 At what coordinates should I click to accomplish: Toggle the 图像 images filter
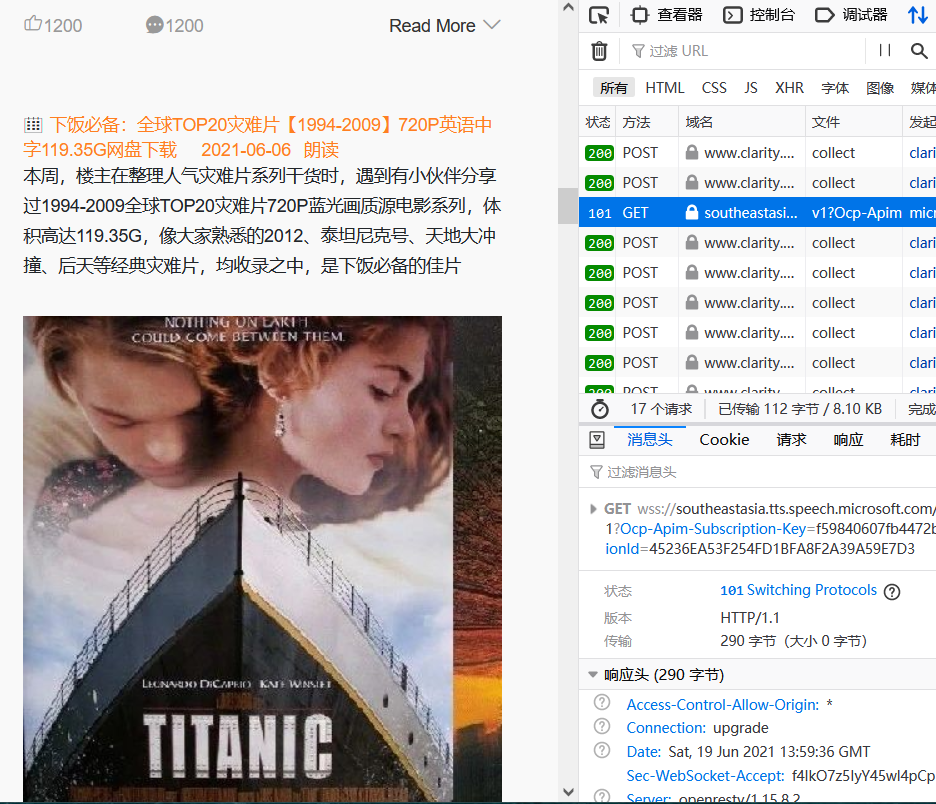pyautogui.click(x=880, y=88)
